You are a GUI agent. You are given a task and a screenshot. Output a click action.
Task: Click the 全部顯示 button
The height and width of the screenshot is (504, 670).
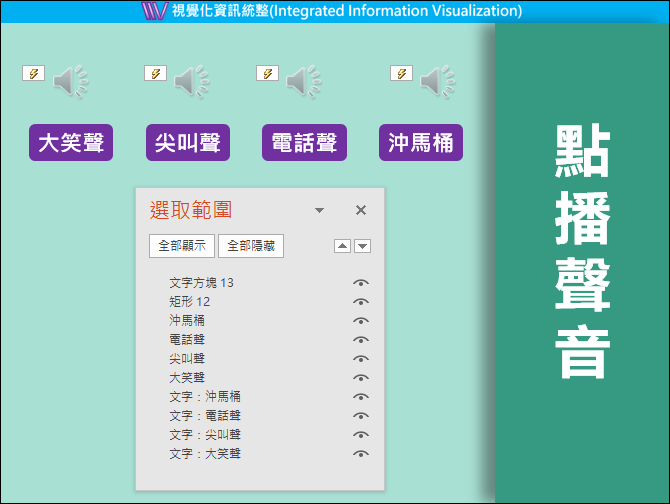pyautogui.click(x=182, y=246)
